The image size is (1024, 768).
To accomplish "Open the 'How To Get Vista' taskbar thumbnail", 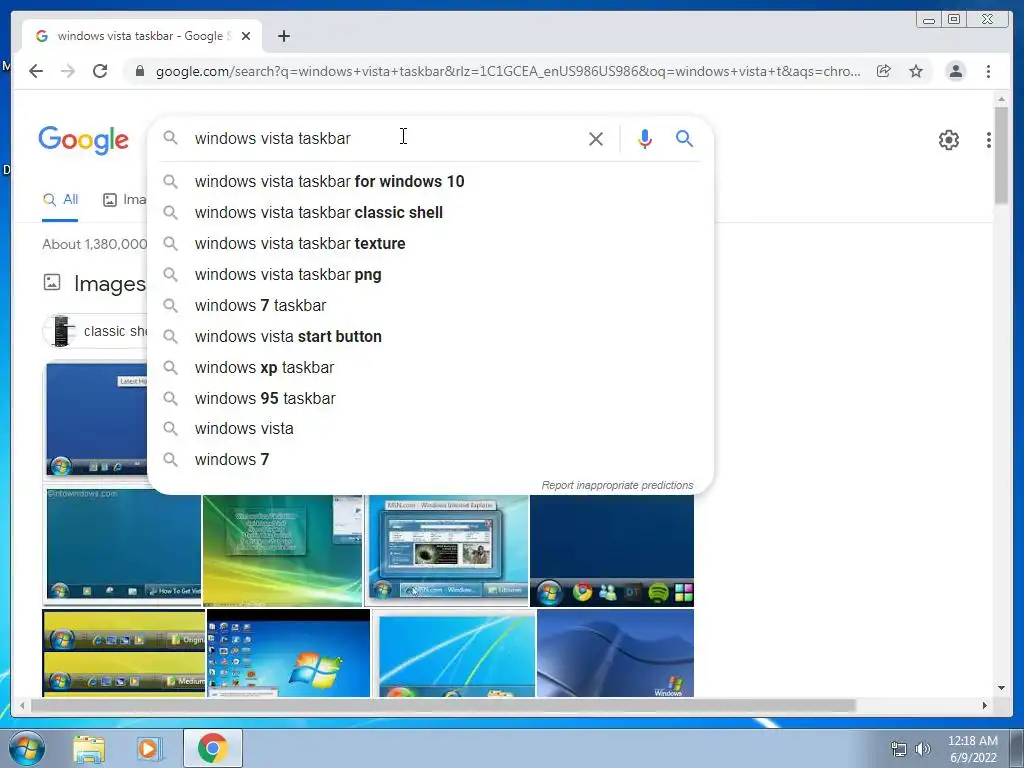I will [123, 546].
